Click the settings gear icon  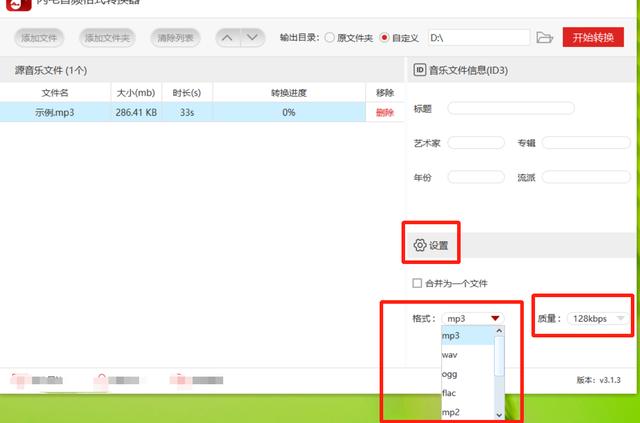coord(420,245)
